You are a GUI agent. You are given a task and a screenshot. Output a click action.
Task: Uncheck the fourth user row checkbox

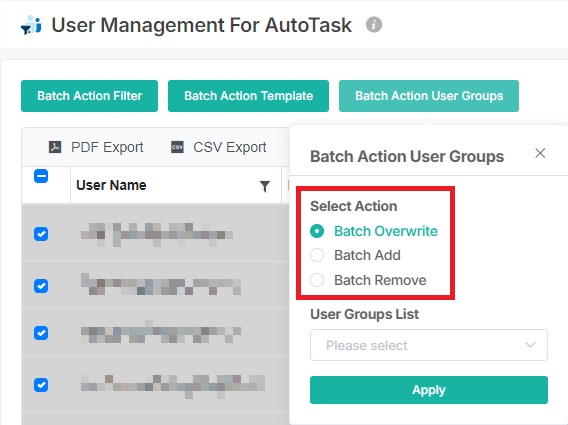[x=41, y=385]
